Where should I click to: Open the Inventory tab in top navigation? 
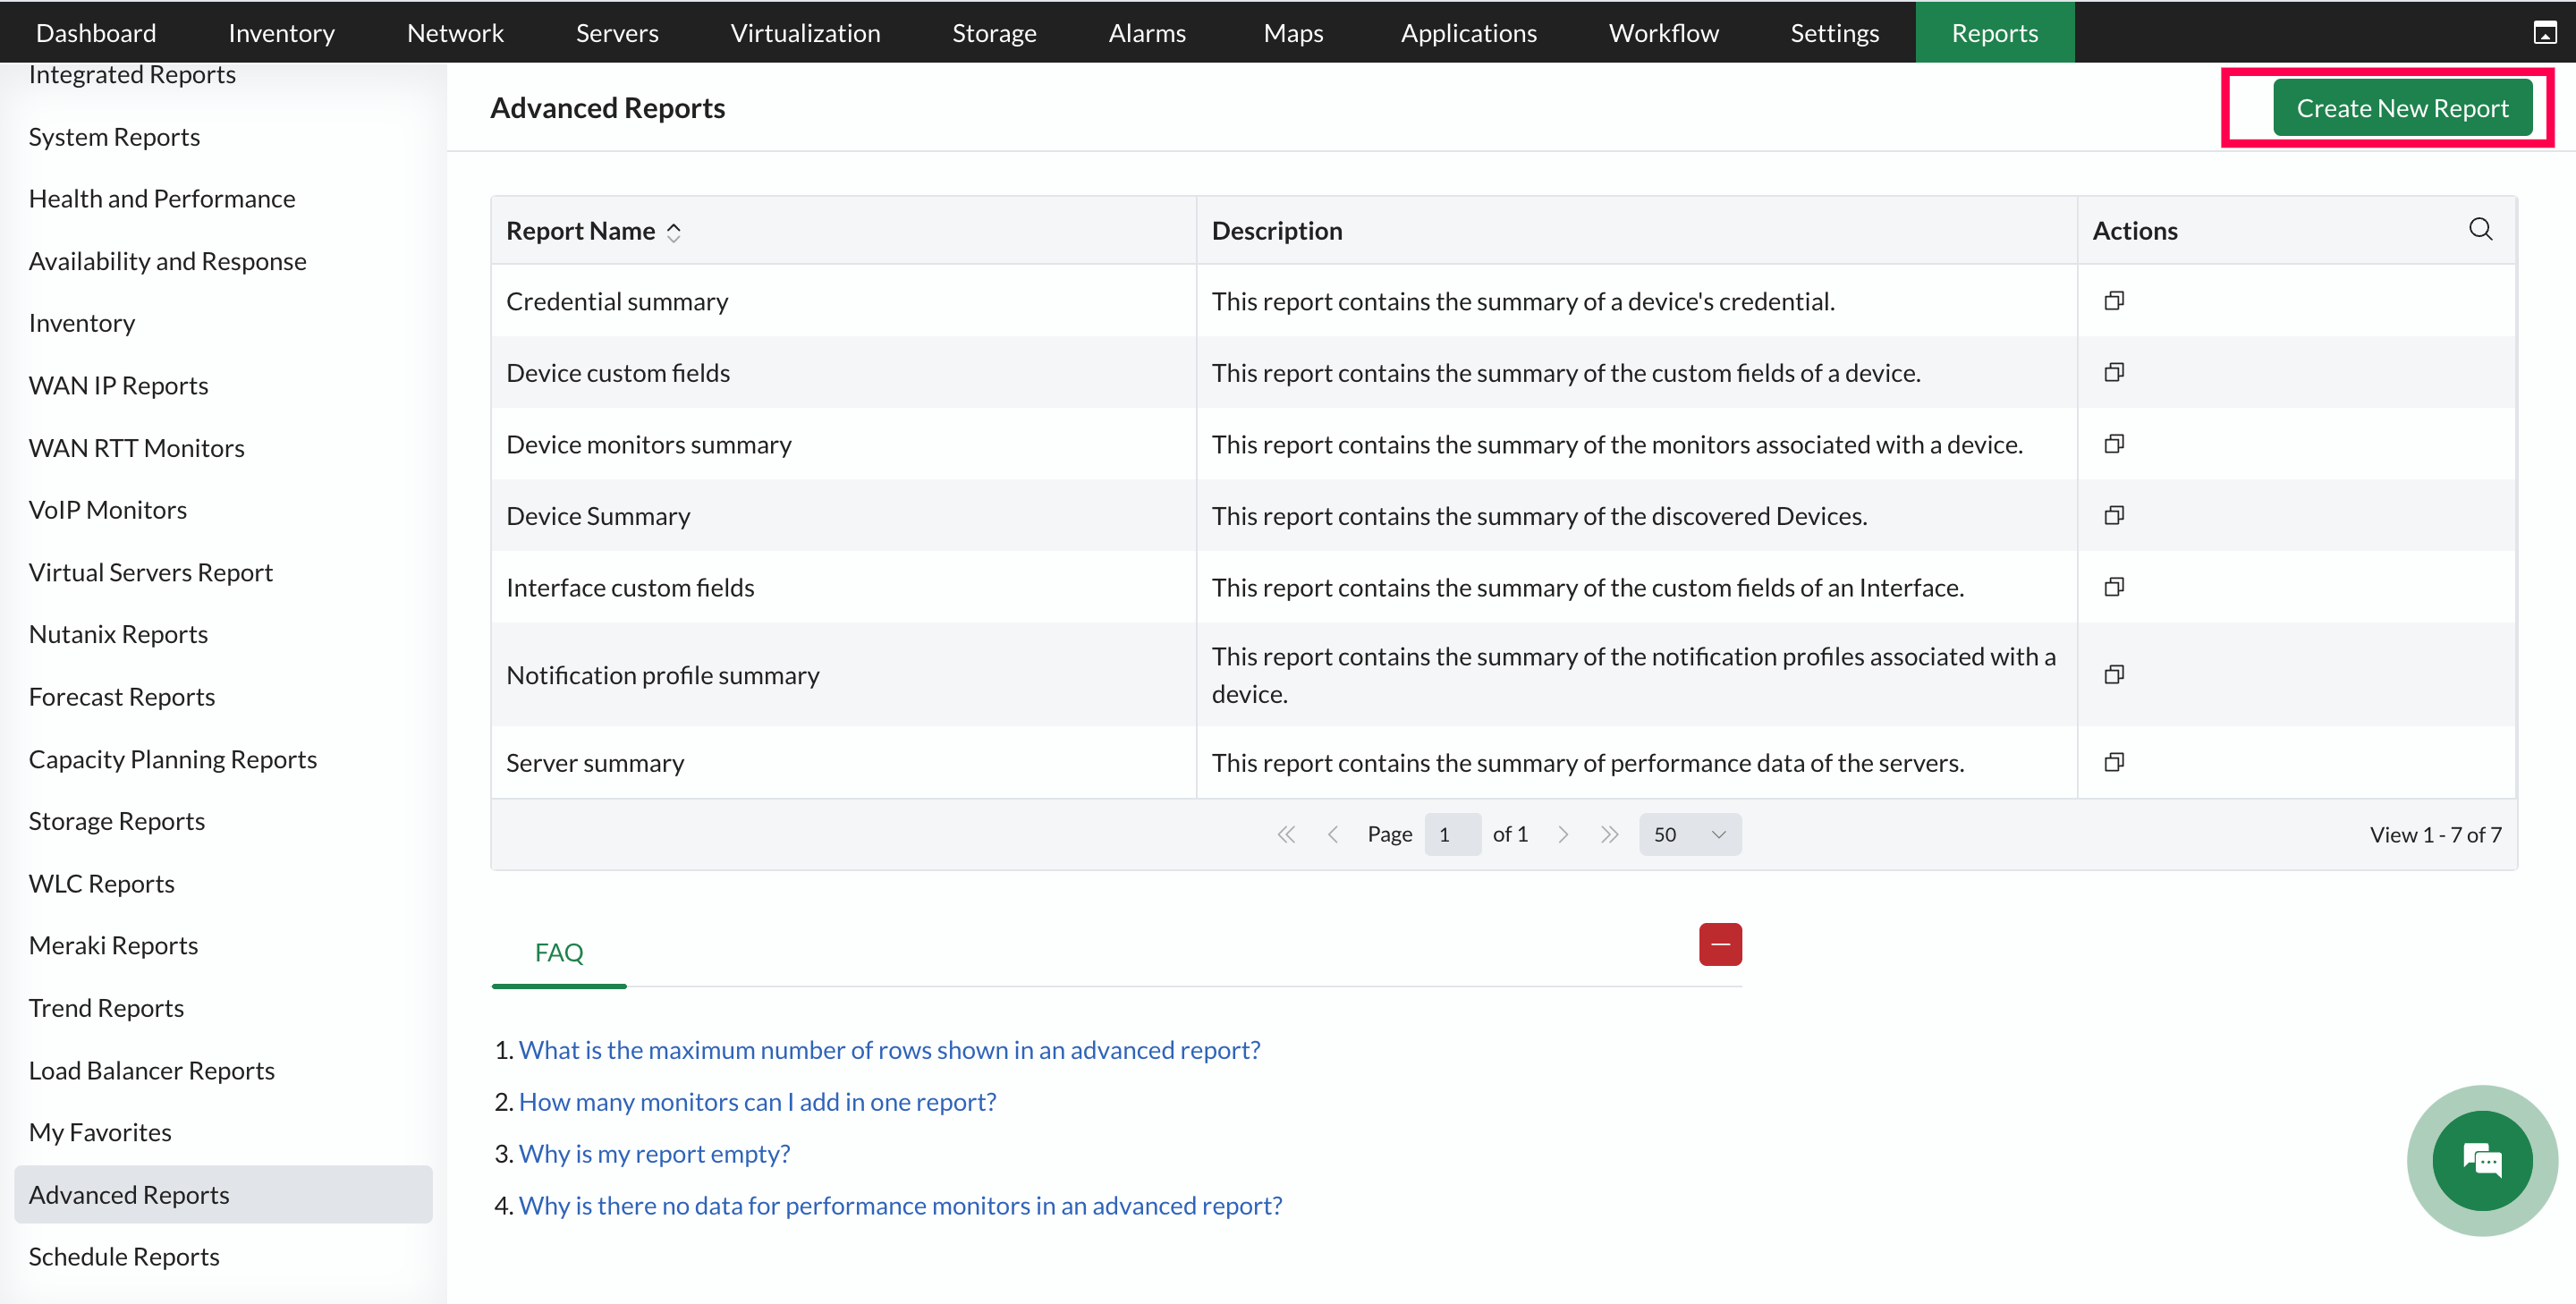281,33
